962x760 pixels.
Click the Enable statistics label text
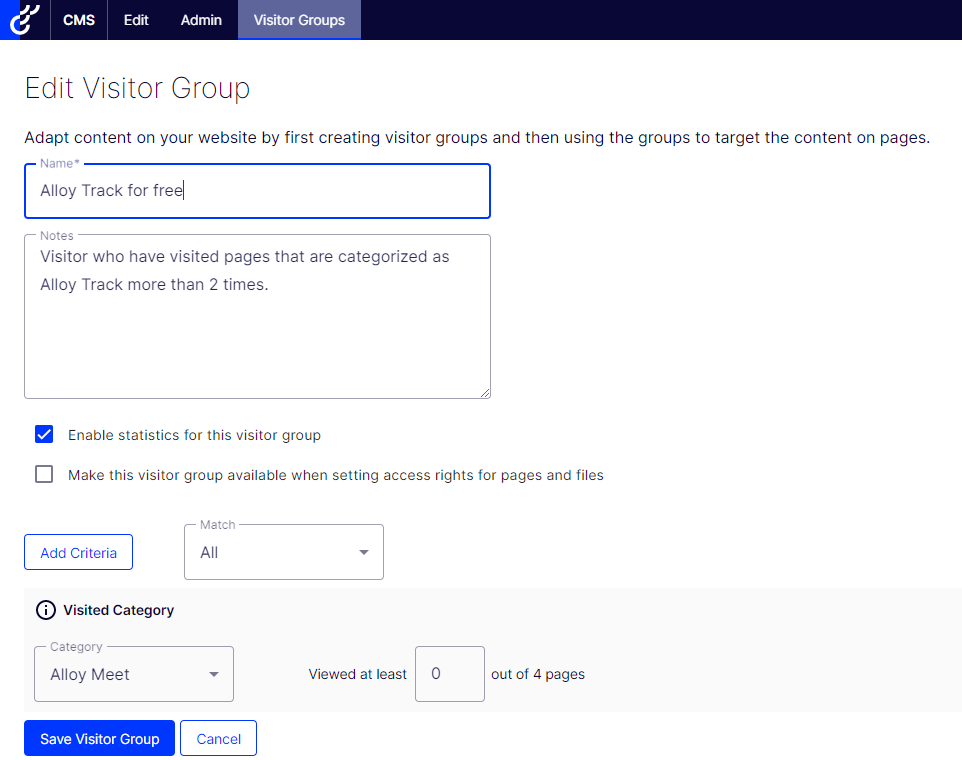pyautogui.click(x=194, y=435)
